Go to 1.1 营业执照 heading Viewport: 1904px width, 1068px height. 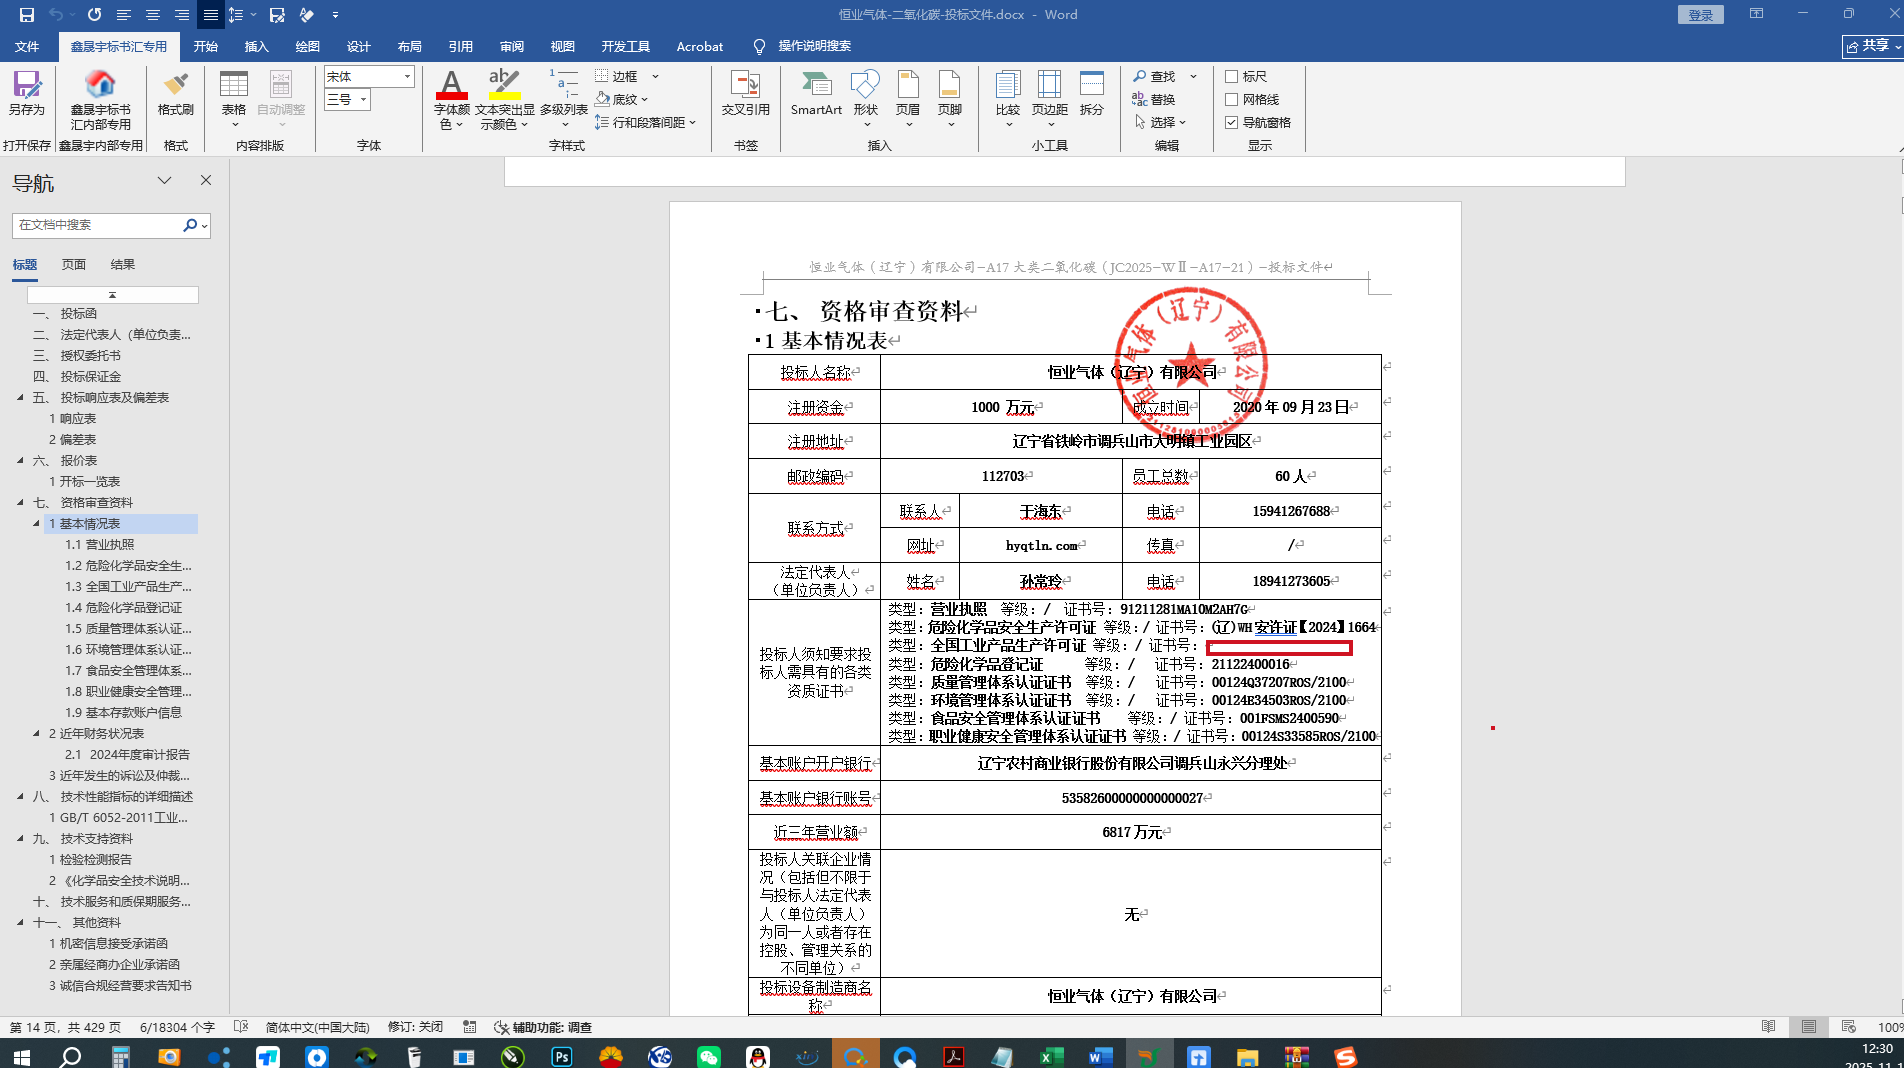[100, 544]
